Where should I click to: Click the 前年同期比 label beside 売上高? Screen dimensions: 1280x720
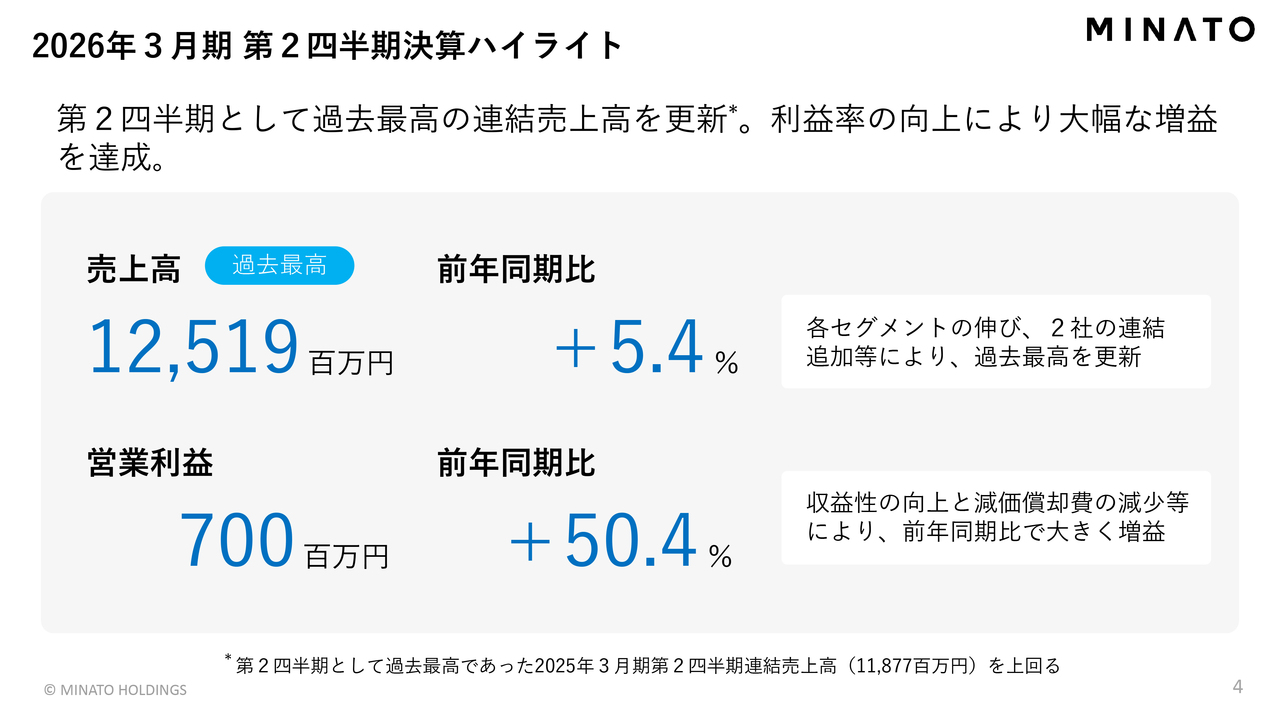pyautogui.click(x=516, y=269)
